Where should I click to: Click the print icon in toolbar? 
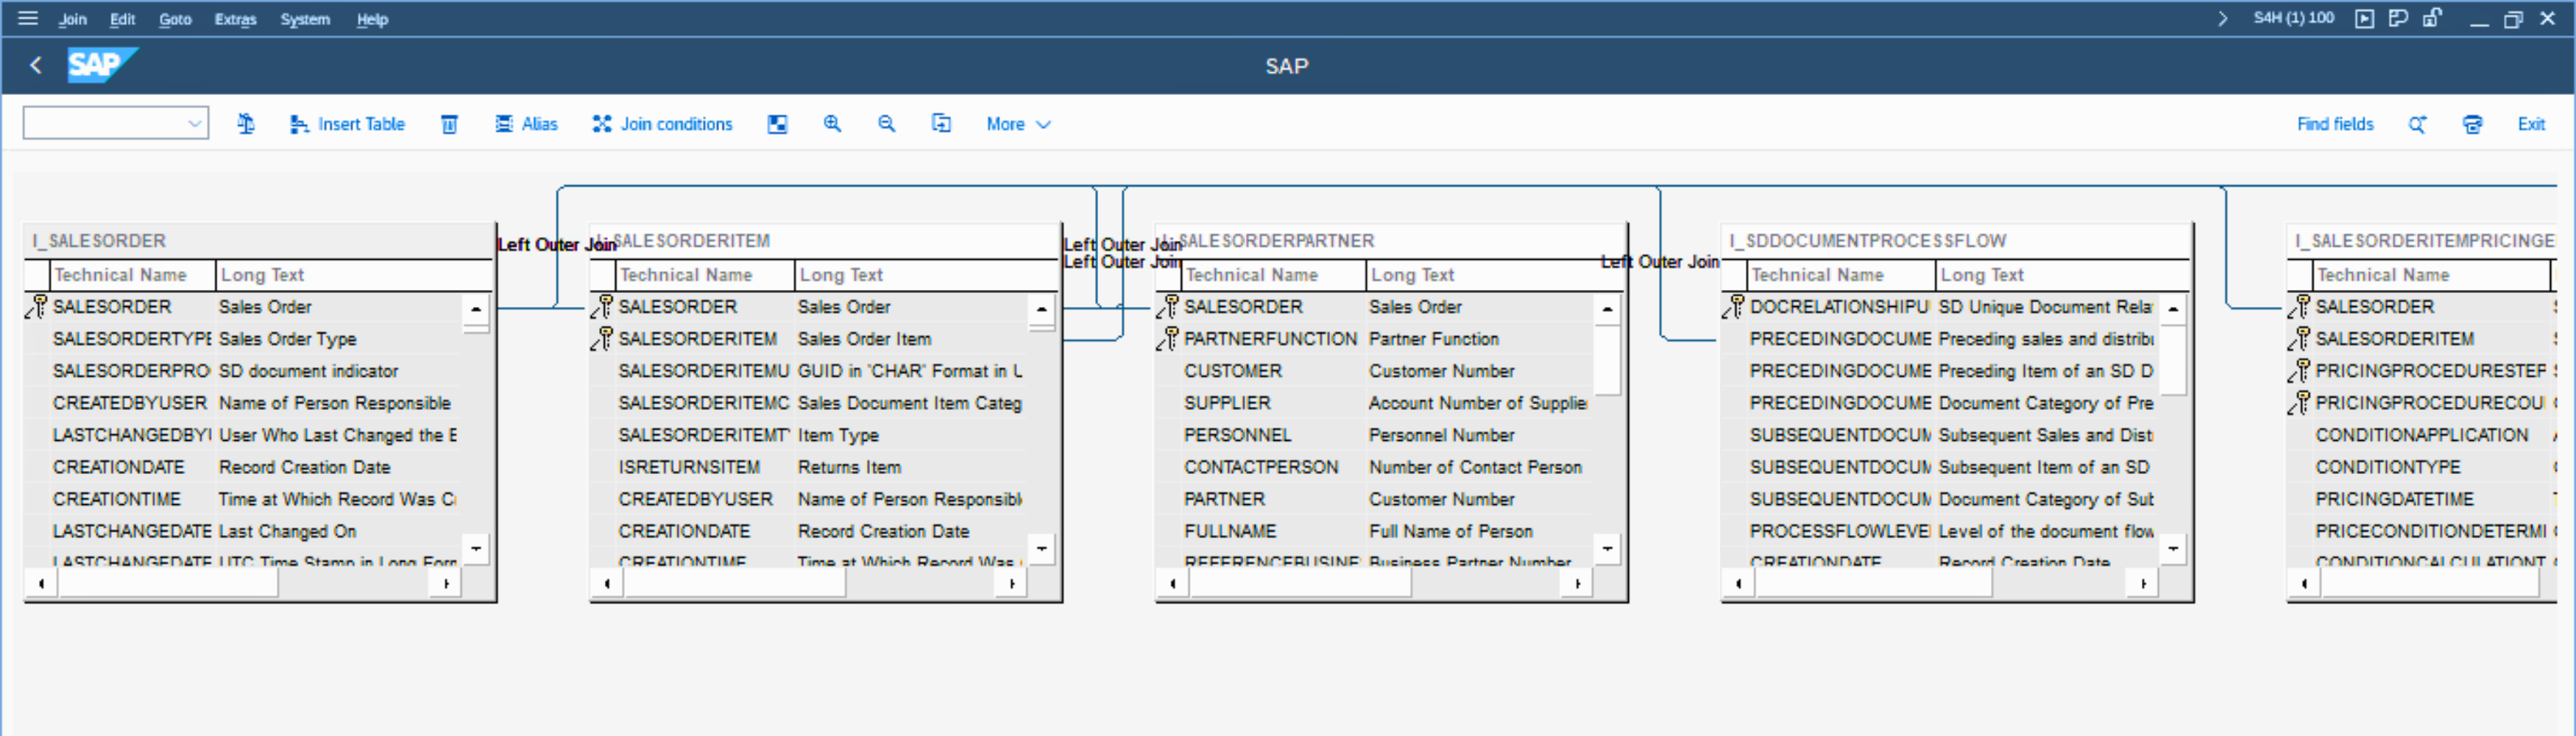(2472, 124)
